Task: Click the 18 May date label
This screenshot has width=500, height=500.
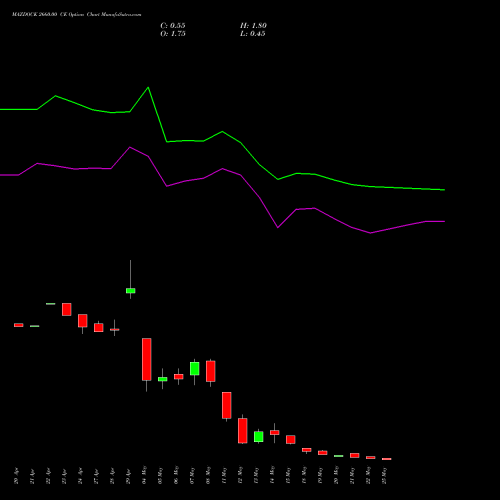Action: pos(304,475)
